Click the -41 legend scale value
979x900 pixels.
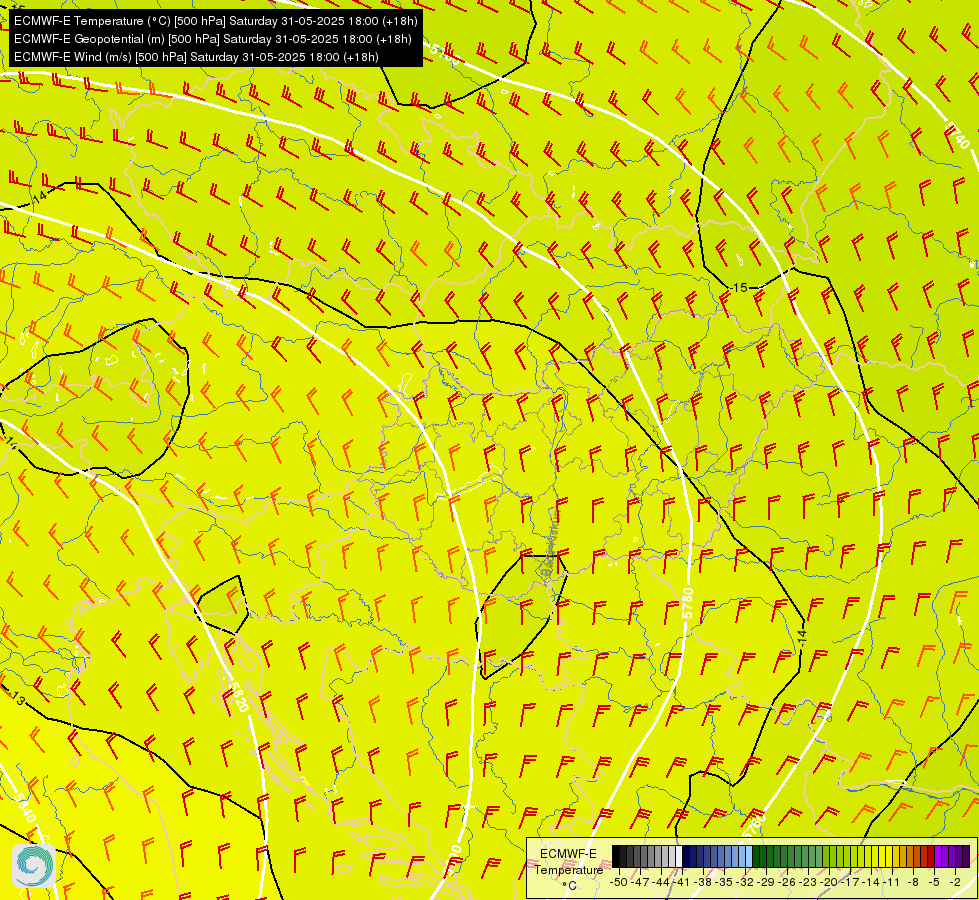[681, 883]
